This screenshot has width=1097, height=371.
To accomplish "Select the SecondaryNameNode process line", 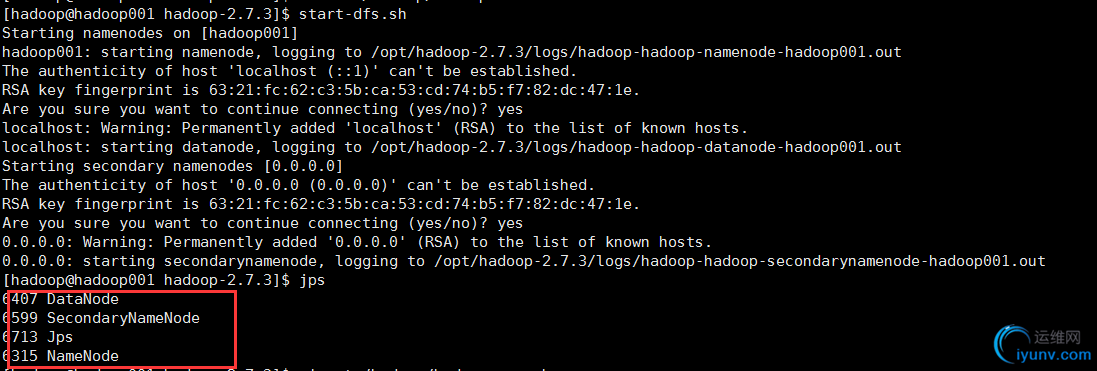I will click(x=101, y=318).
